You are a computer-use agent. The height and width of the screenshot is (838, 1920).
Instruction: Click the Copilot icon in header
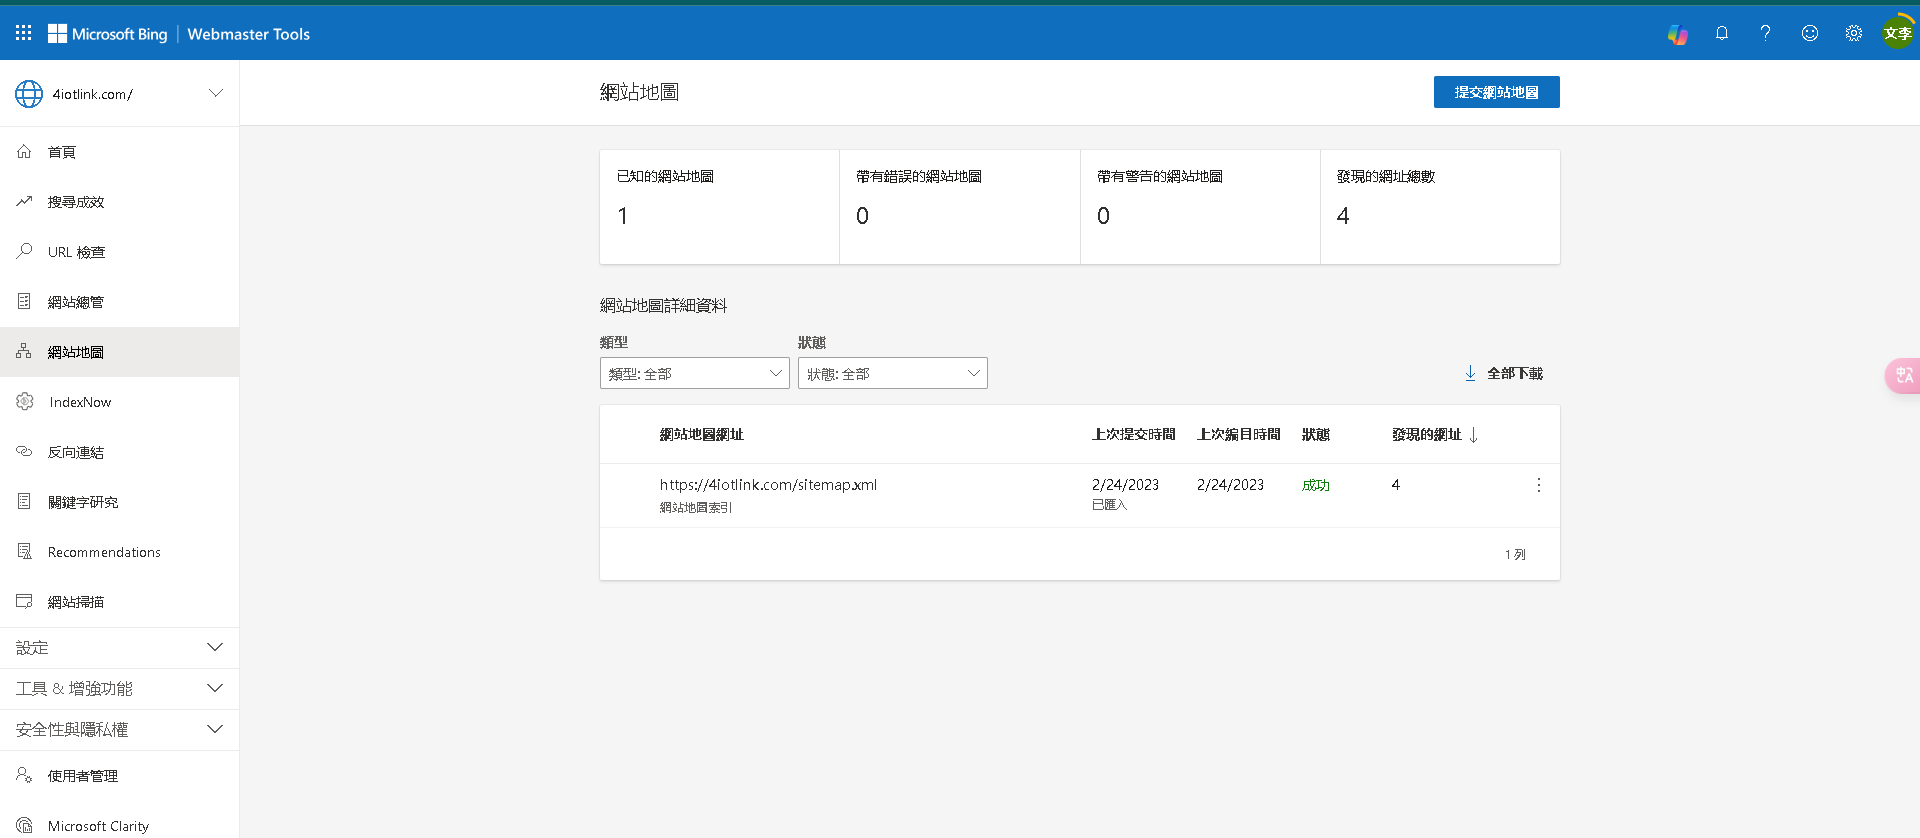1677,34
